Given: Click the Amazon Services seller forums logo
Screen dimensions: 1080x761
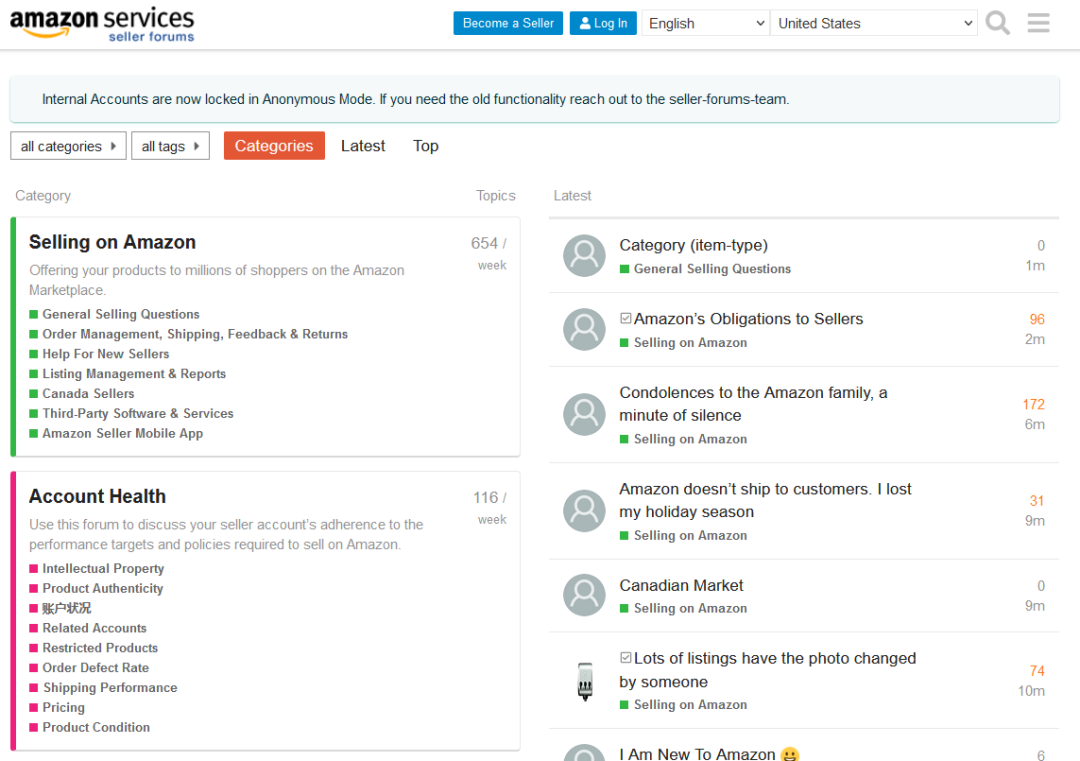Looking at the screenshot, I should [102, 24].
